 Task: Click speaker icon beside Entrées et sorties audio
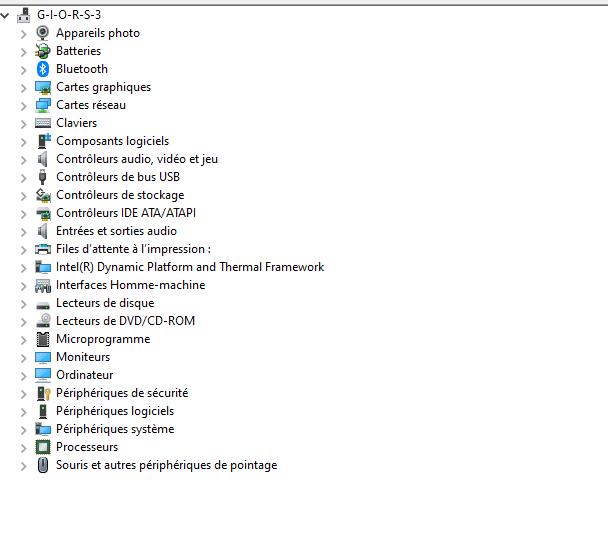[x=42, y=231]
